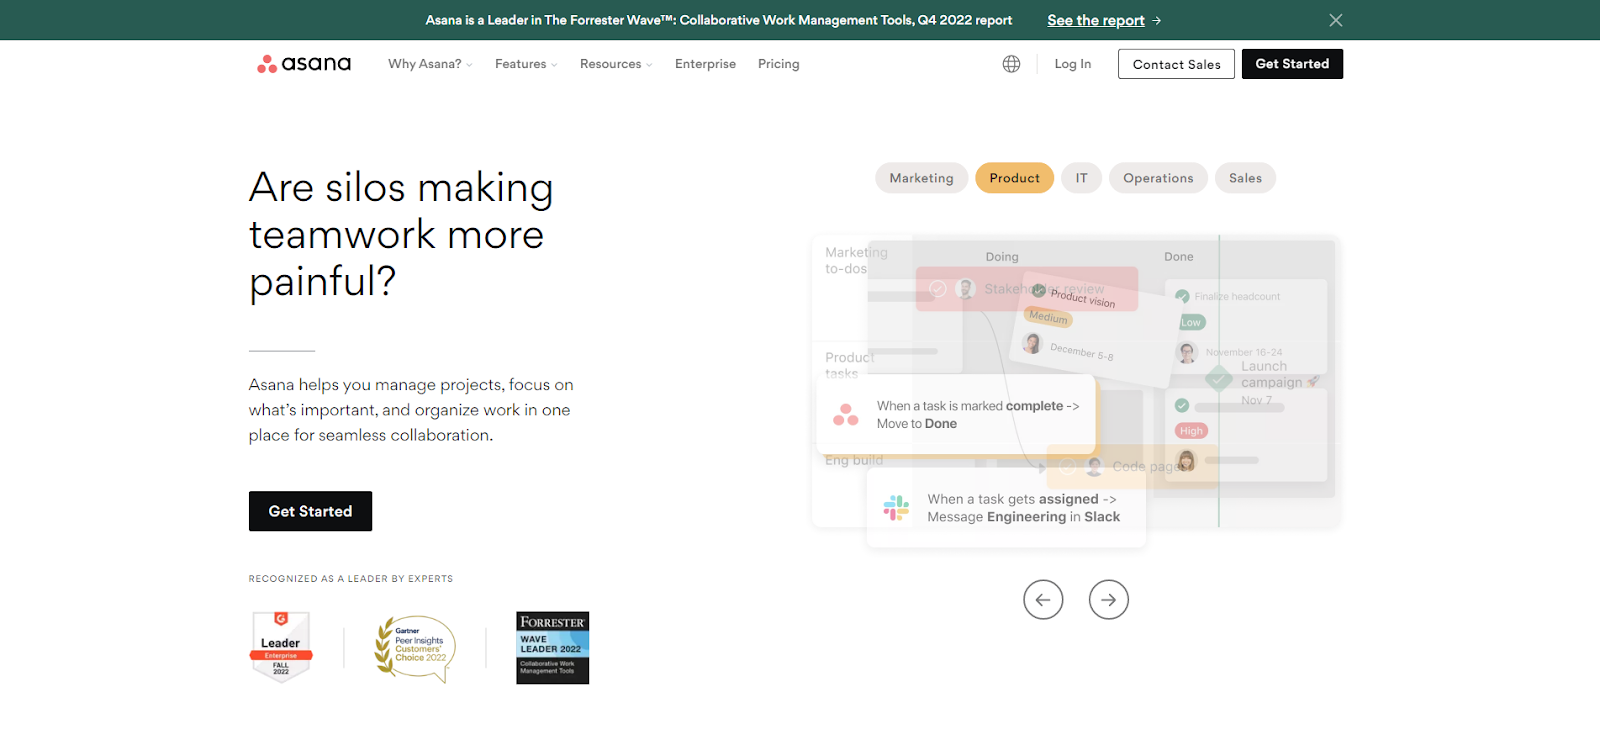Click the 'Move to Done' rule text
The width and height of the screenshot is (1600, 740).
(917, 424)
